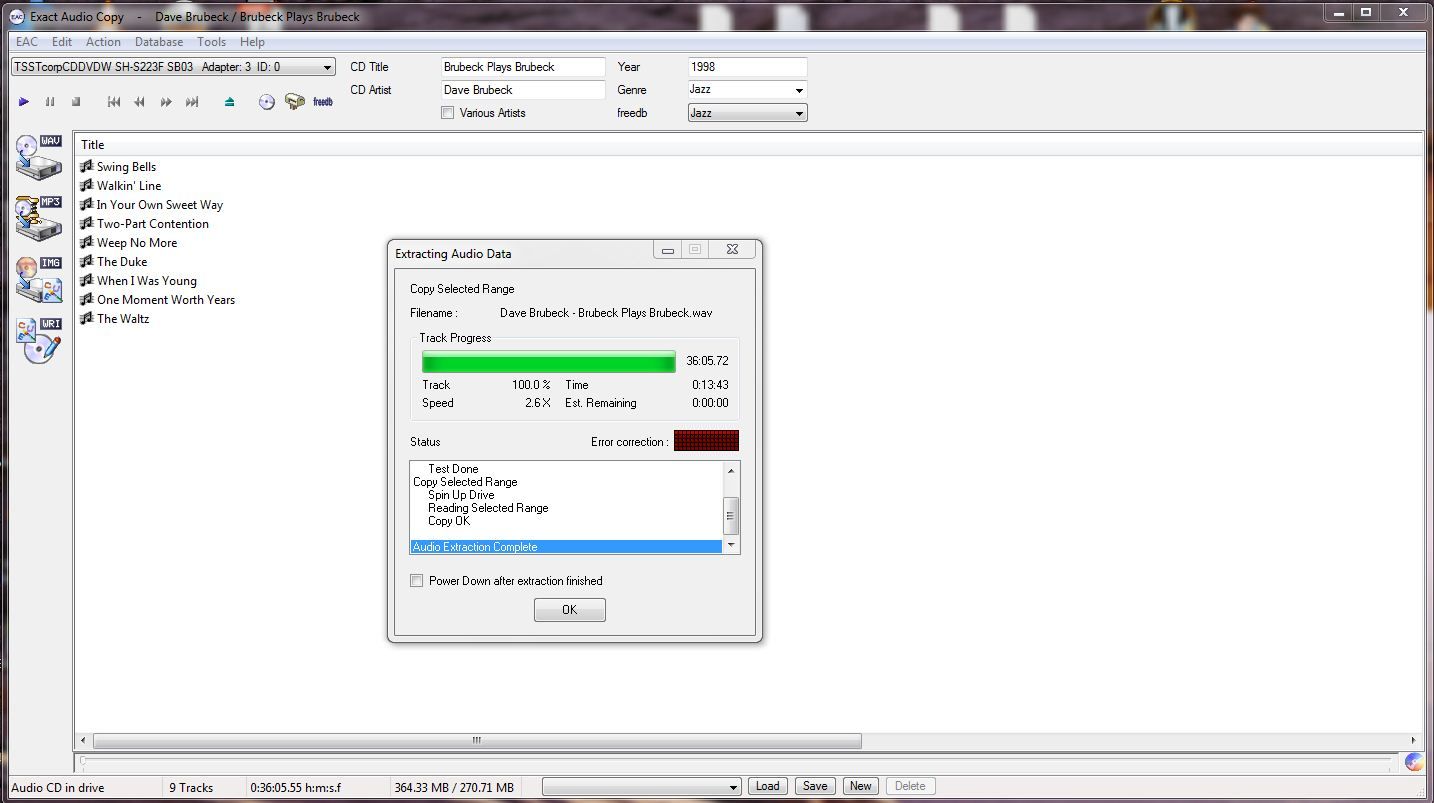Click the New profile button

(x=861, y=786)
